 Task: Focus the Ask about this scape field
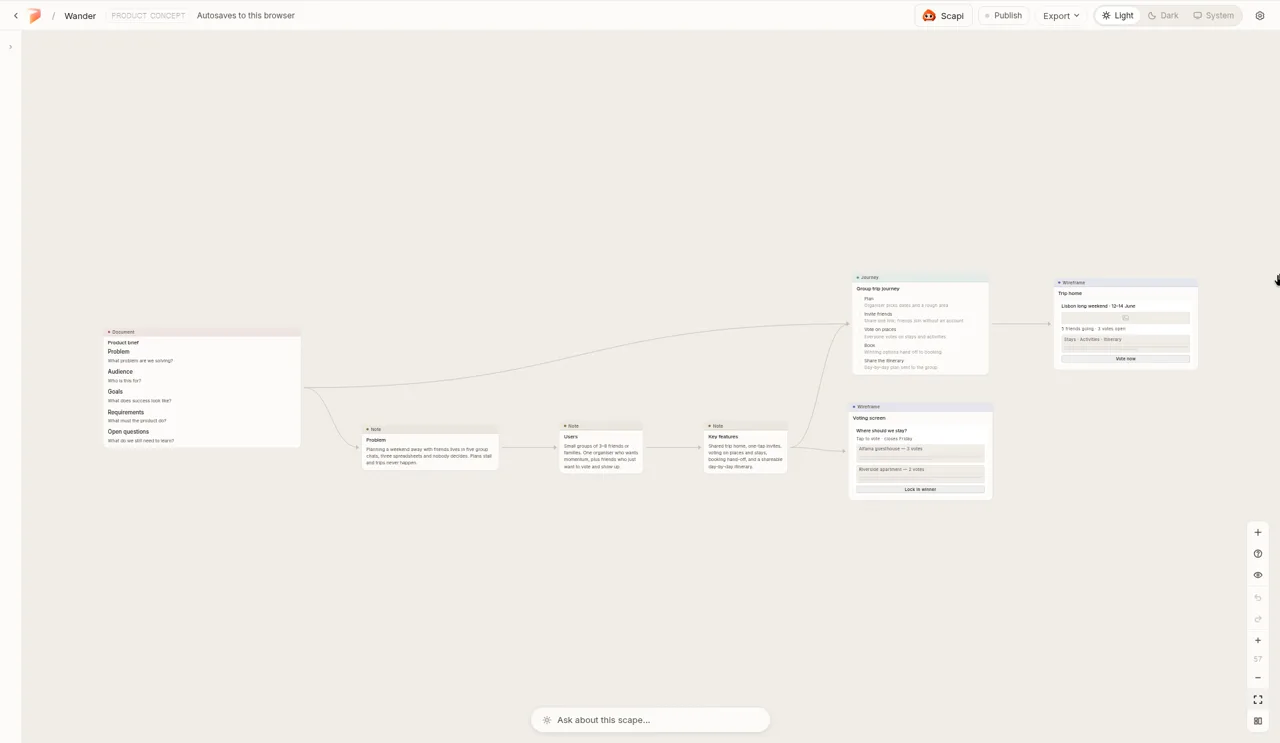click(x=650, y=720)
